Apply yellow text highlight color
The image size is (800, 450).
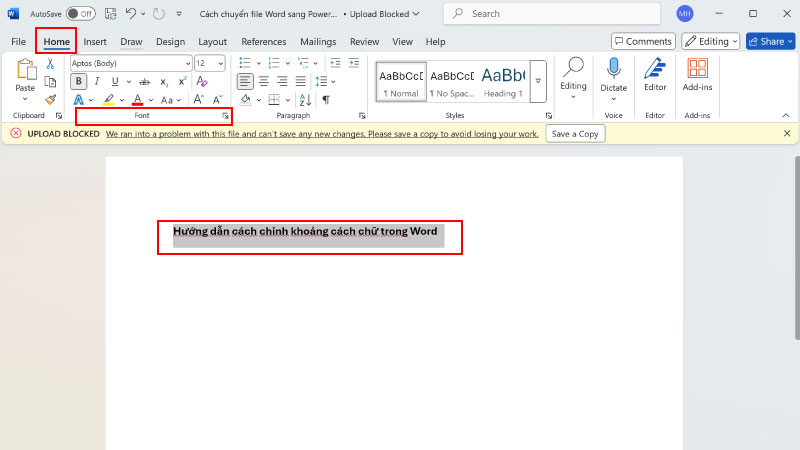109,99
